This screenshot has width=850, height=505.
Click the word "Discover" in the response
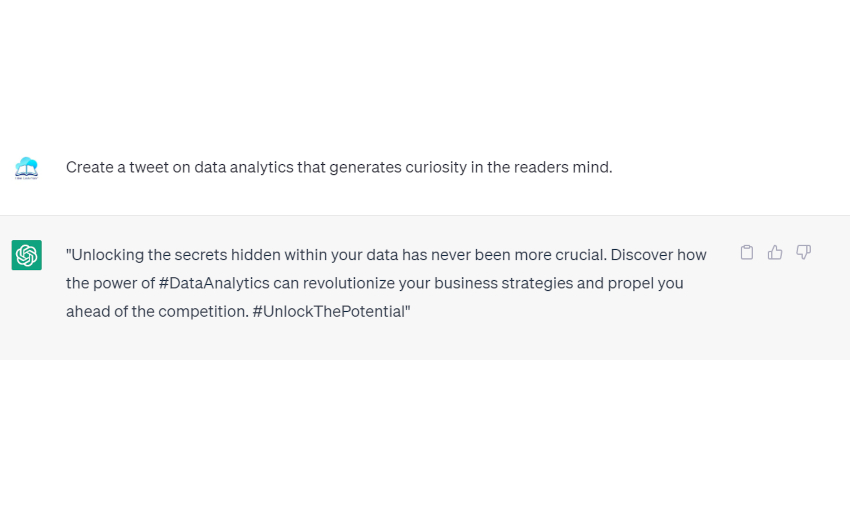(x=641, y=255)
